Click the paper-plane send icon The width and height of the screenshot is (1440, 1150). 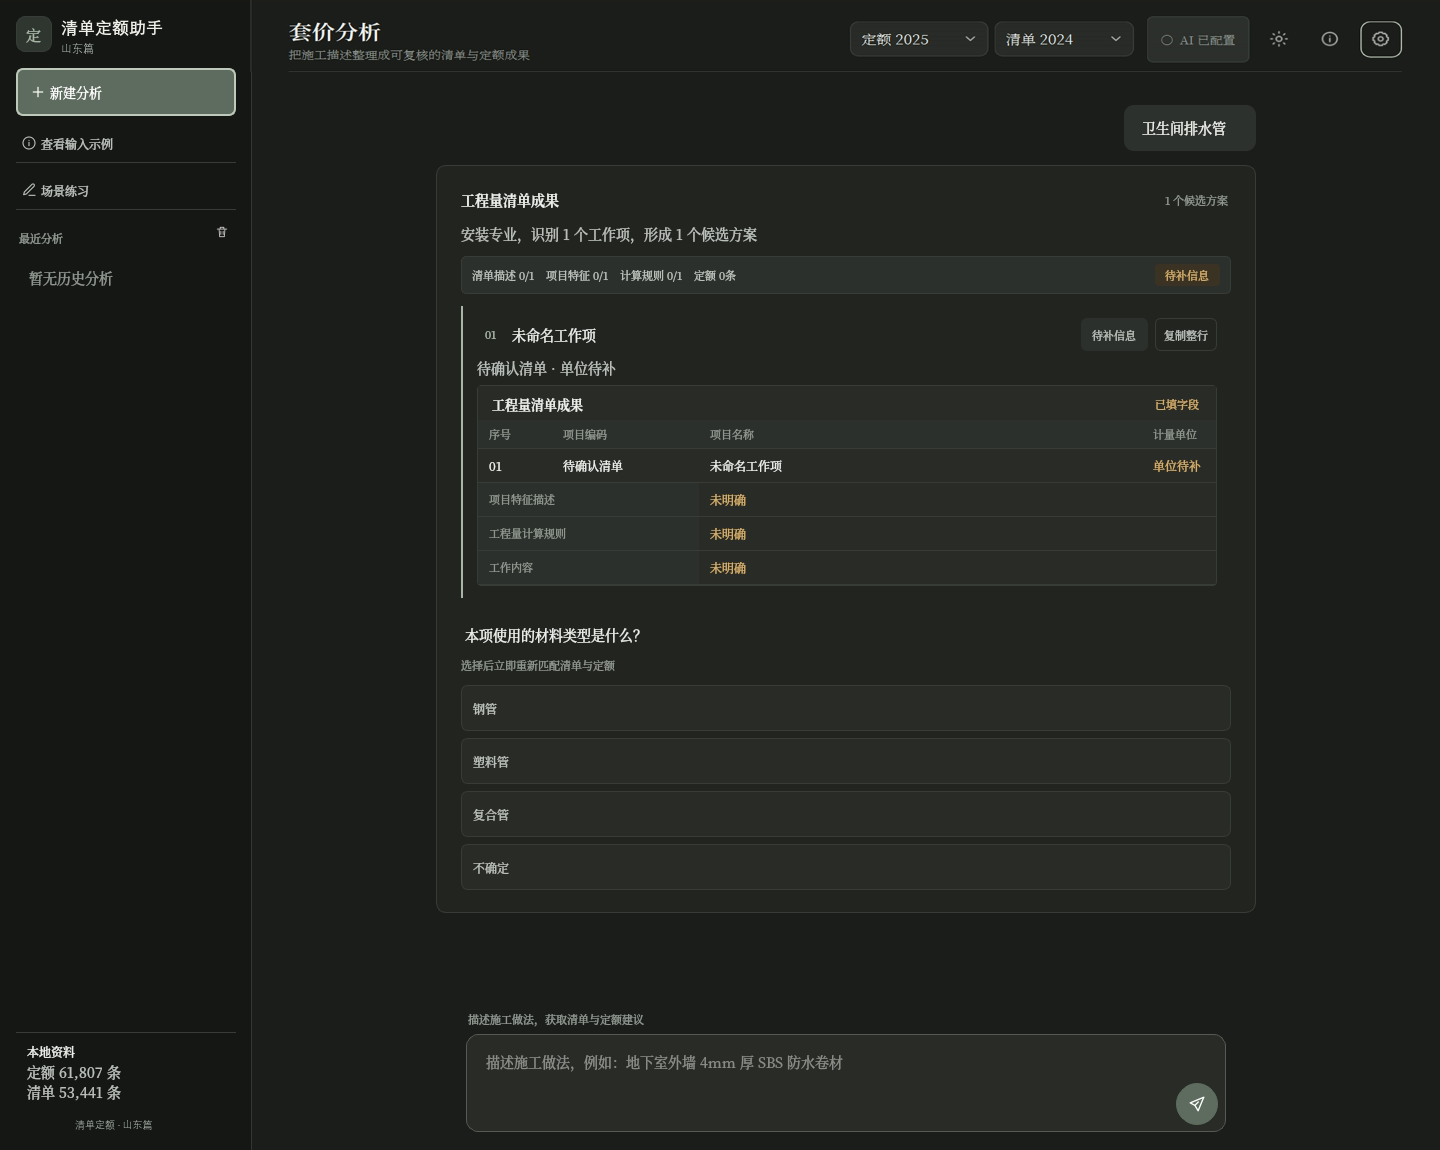click(x=1197, y=1104)
